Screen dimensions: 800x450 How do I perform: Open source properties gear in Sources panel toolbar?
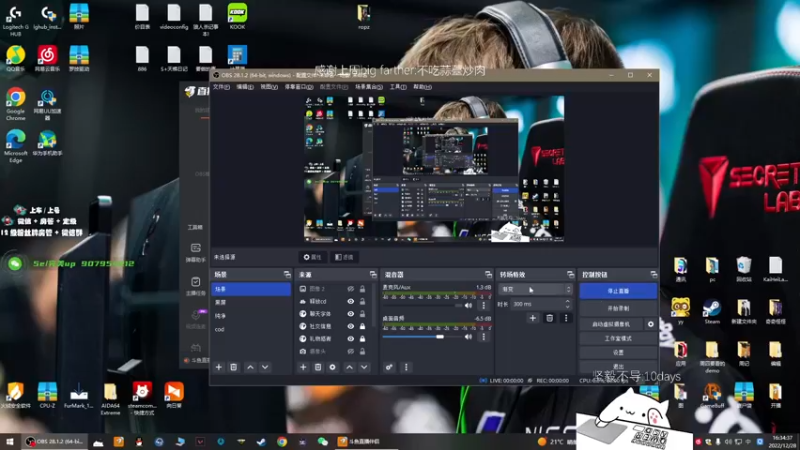(x=333, y=367)
